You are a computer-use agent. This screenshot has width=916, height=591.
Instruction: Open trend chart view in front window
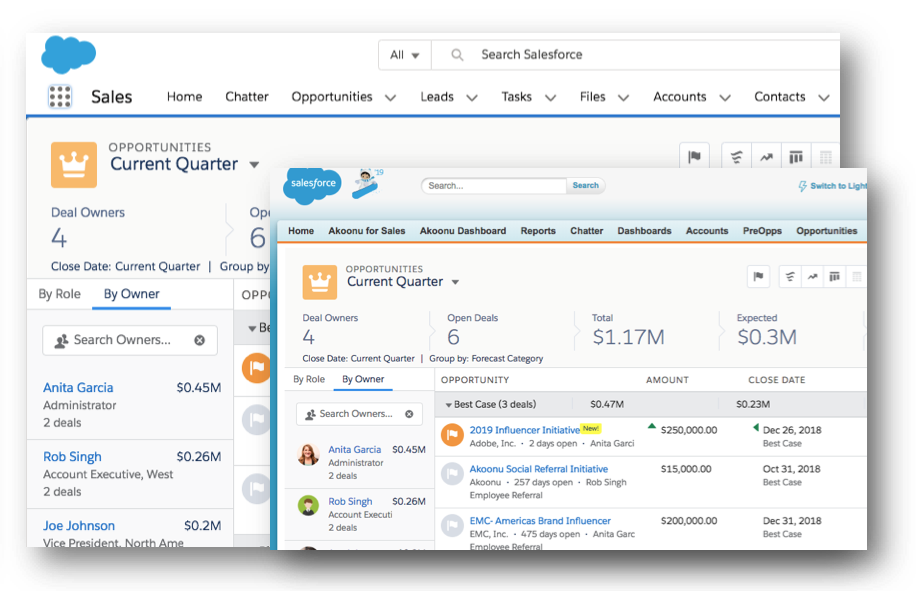(813, 276)
